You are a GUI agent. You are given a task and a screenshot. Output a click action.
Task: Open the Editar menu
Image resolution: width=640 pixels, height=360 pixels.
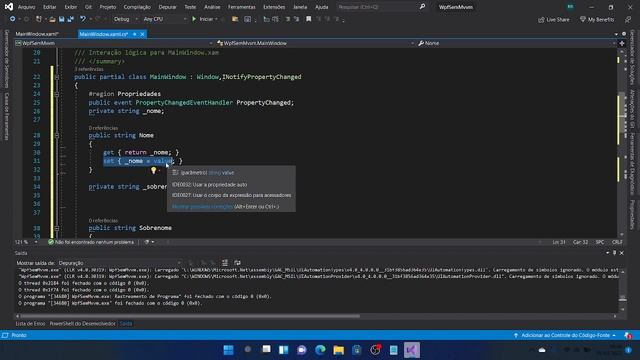click(x=49, y=7)
